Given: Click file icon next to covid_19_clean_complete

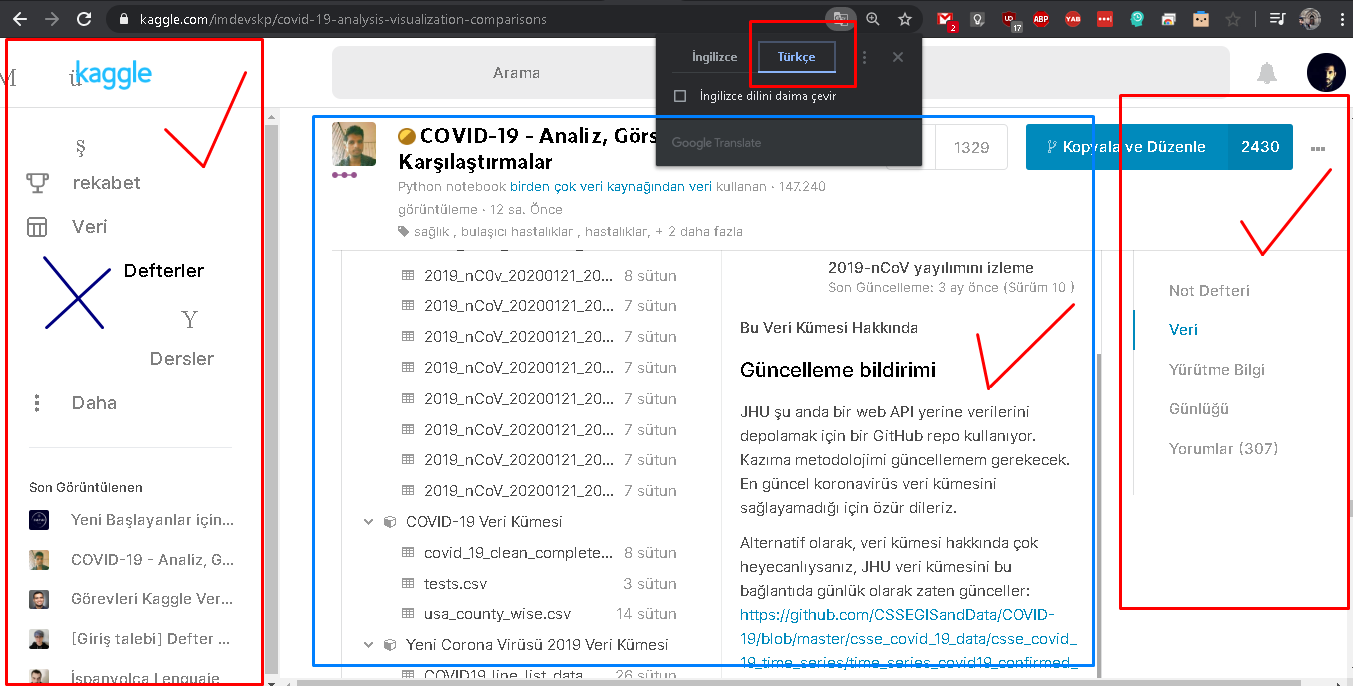Looking at the screenshot, I should pos(408,553).
